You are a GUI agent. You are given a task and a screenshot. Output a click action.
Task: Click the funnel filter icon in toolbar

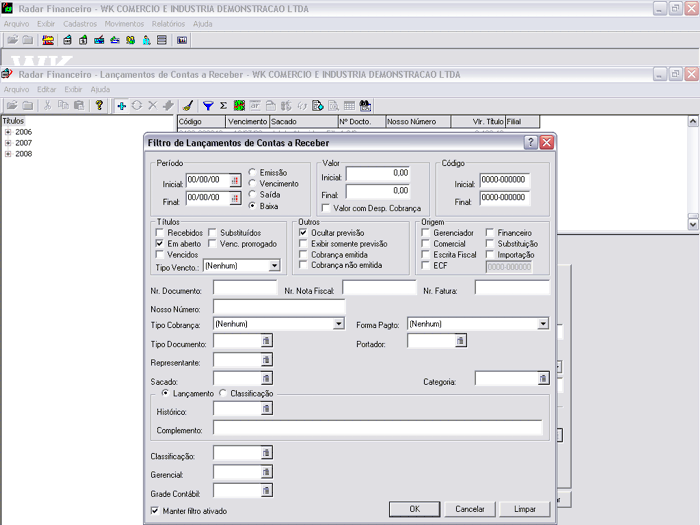tap(208, 105)
